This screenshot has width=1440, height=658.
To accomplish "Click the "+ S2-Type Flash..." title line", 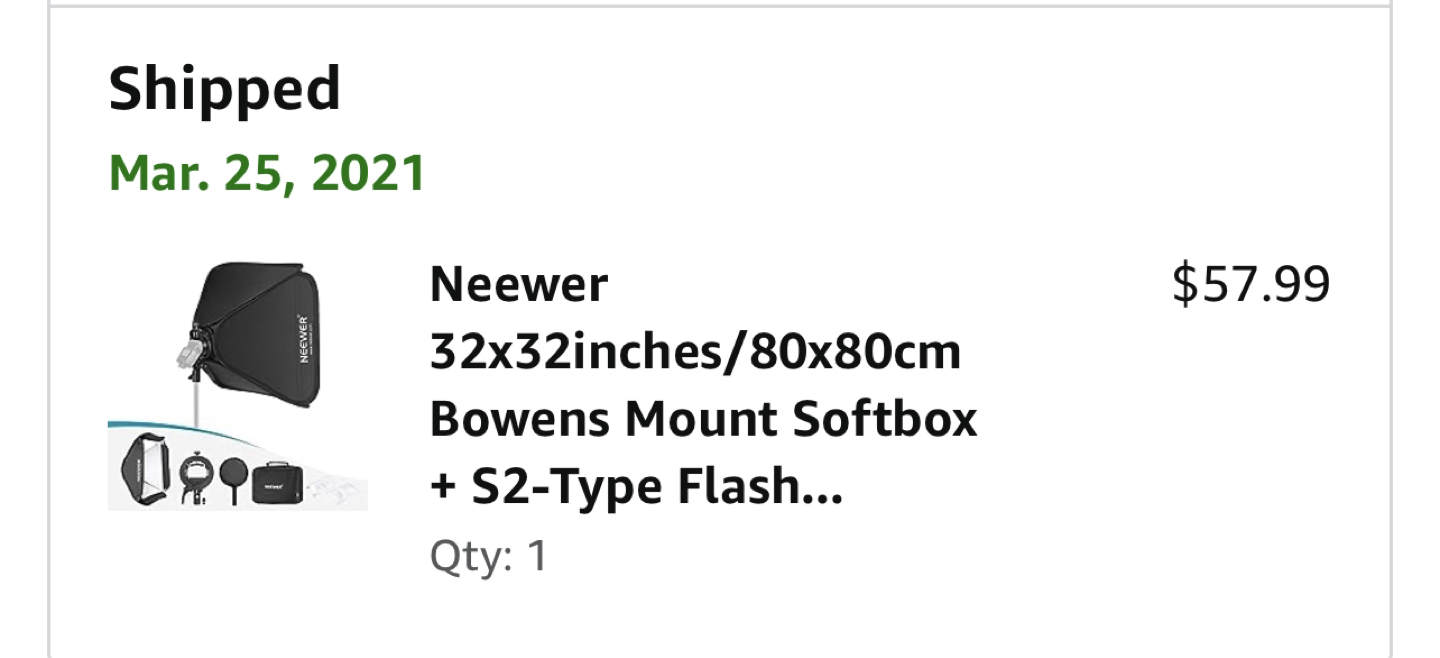I will click(x=636, y=488).
